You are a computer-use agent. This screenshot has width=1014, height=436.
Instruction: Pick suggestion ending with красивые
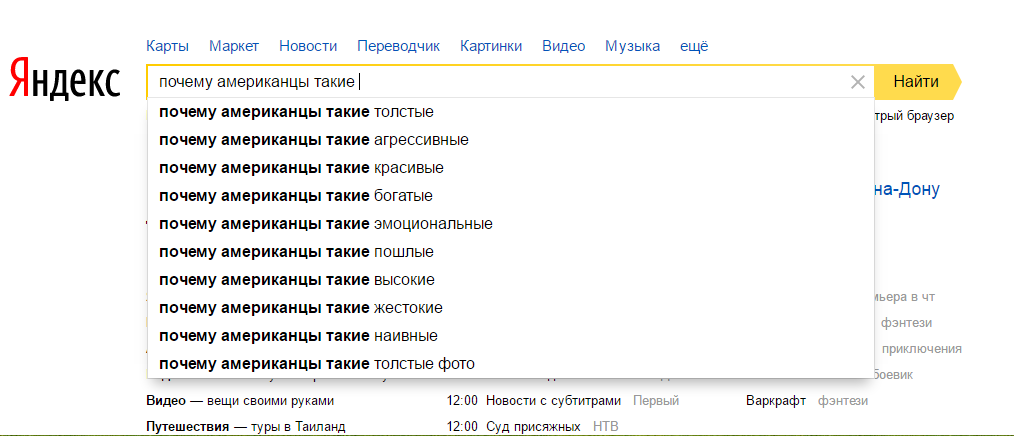(x=301, y=167)
